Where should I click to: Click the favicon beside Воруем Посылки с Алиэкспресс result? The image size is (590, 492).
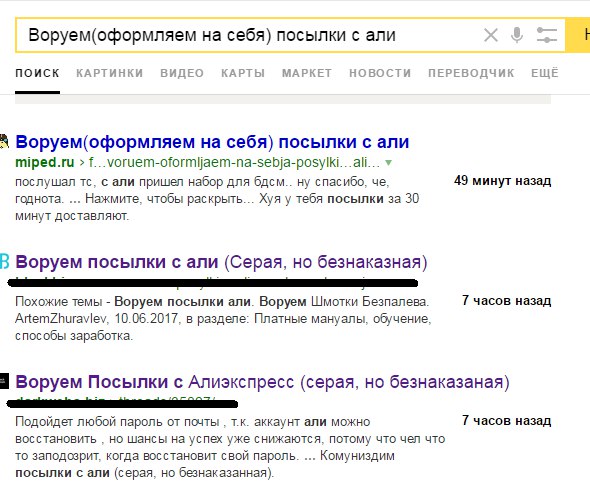(4, 381)
